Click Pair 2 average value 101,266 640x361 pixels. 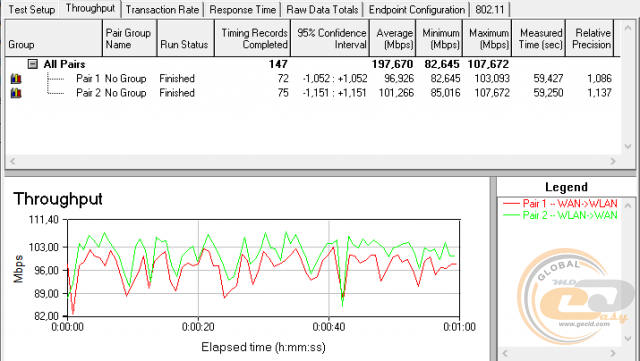pyautogui.click(x=396, y=93)
